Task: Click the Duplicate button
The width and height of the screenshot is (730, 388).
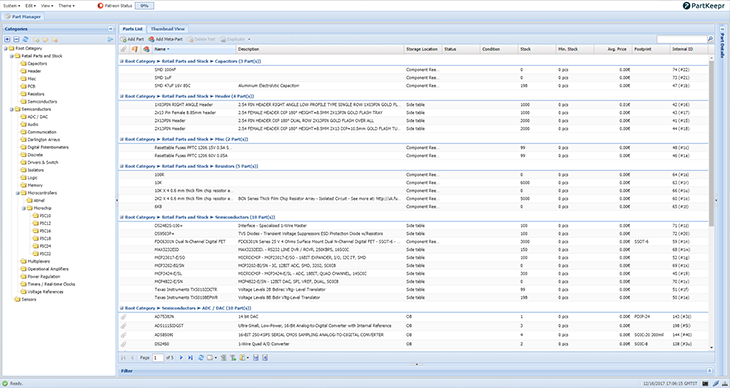Action: [233, 40]
